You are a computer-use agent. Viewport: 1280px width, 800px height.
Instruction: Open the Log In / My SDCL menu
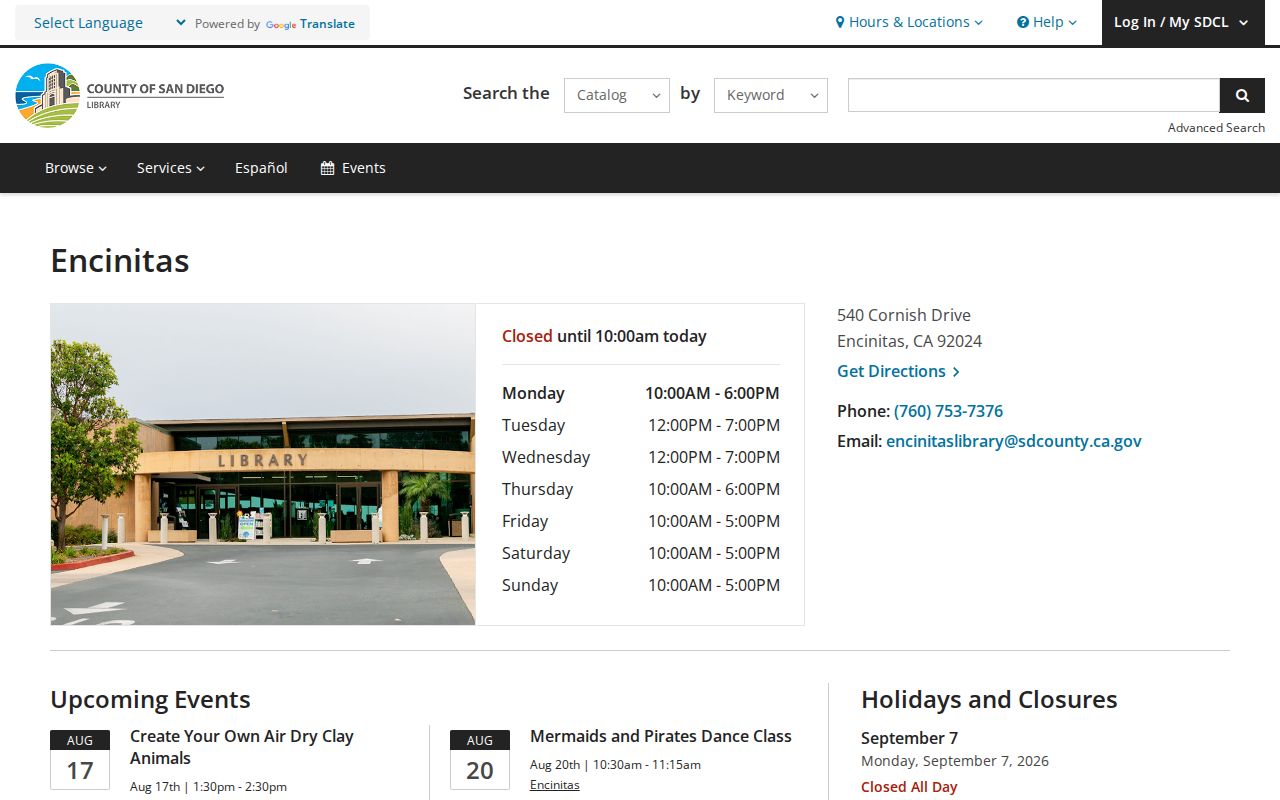click(1183, 22)
